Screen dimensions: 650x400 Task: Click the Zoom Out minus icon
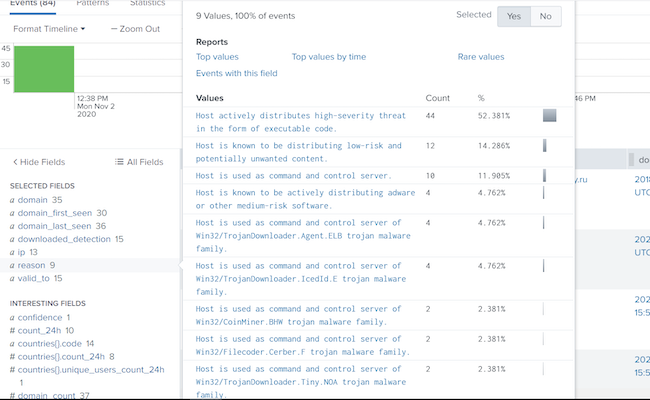(114, 29)
